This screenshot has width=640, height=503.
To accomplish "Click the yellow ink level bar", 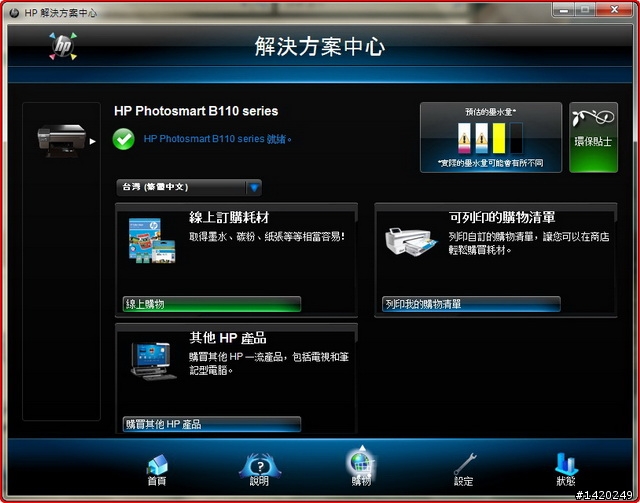I will (499, 138).
